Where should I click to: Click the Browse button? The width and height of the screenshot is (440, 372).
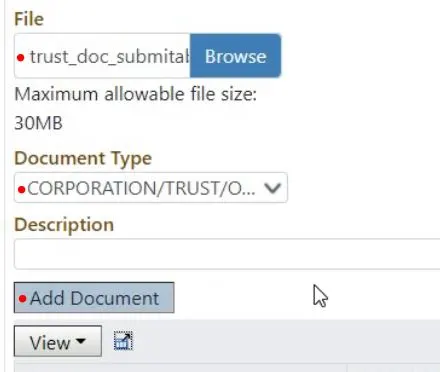click(235, 56)
